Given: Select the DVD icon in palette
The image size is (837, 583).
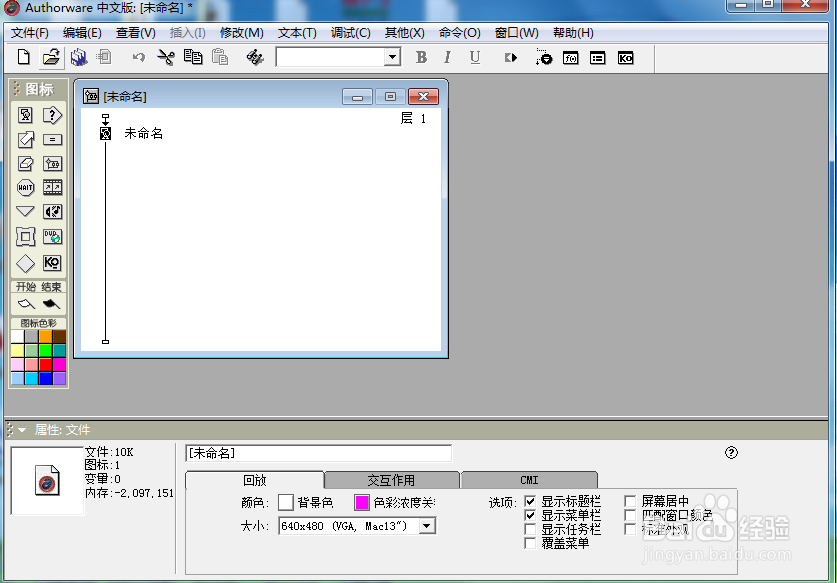Looking at the screenshot, I should coord(52,237).
